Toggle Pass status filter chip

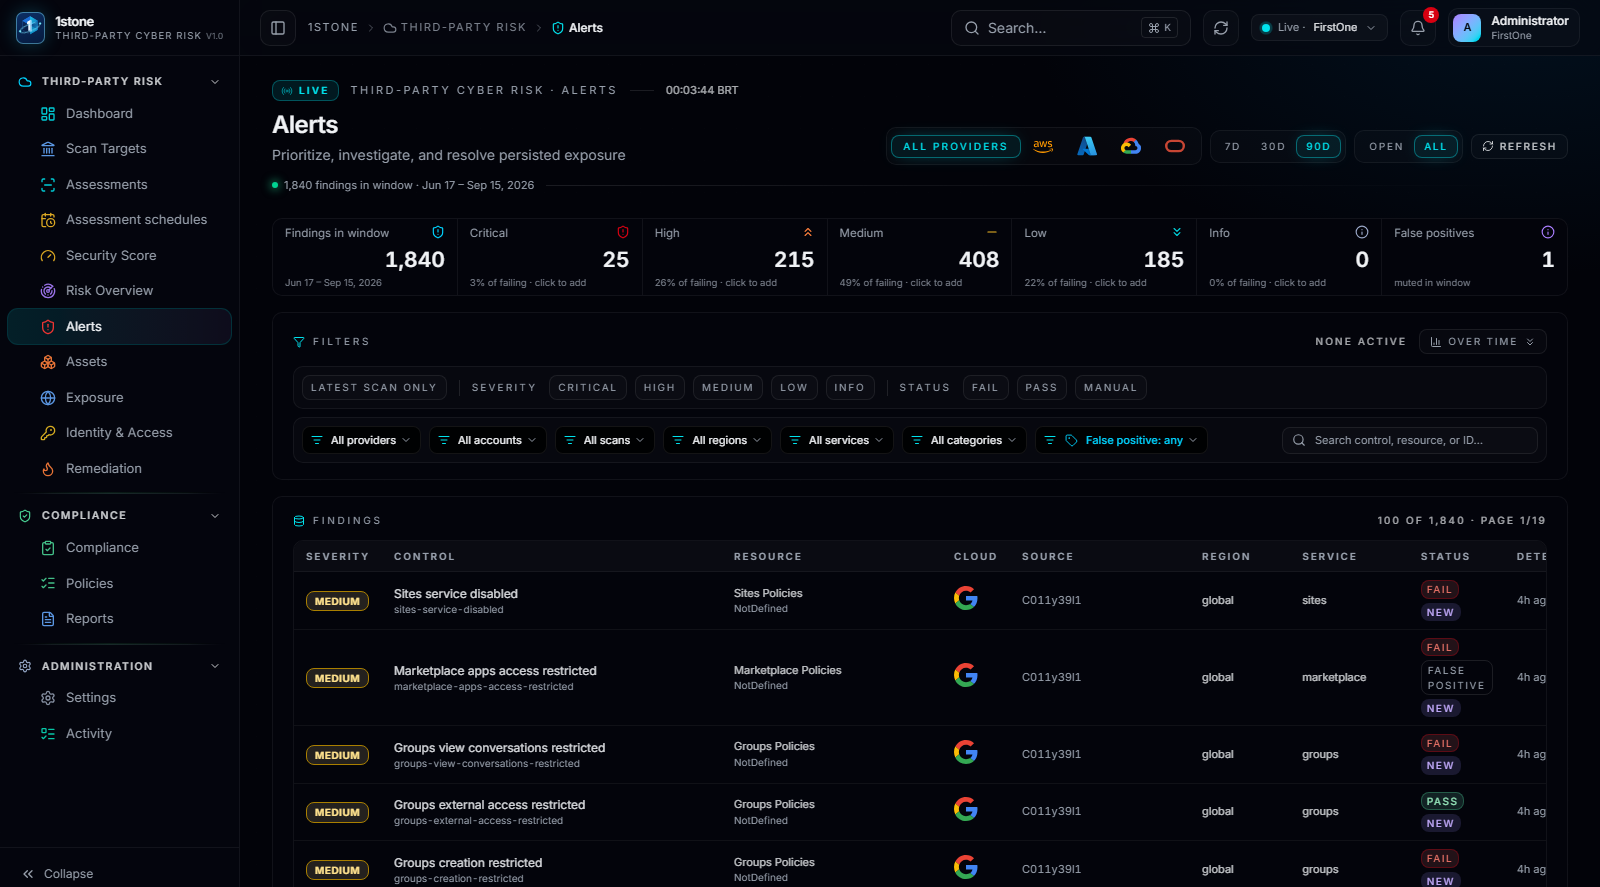[x=1042, y=388]
